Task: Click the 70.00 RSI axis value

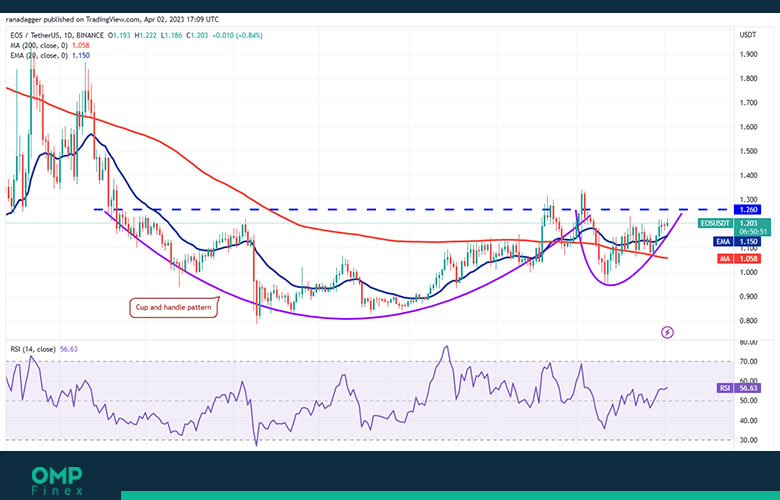Action: [x=748, y=362]
